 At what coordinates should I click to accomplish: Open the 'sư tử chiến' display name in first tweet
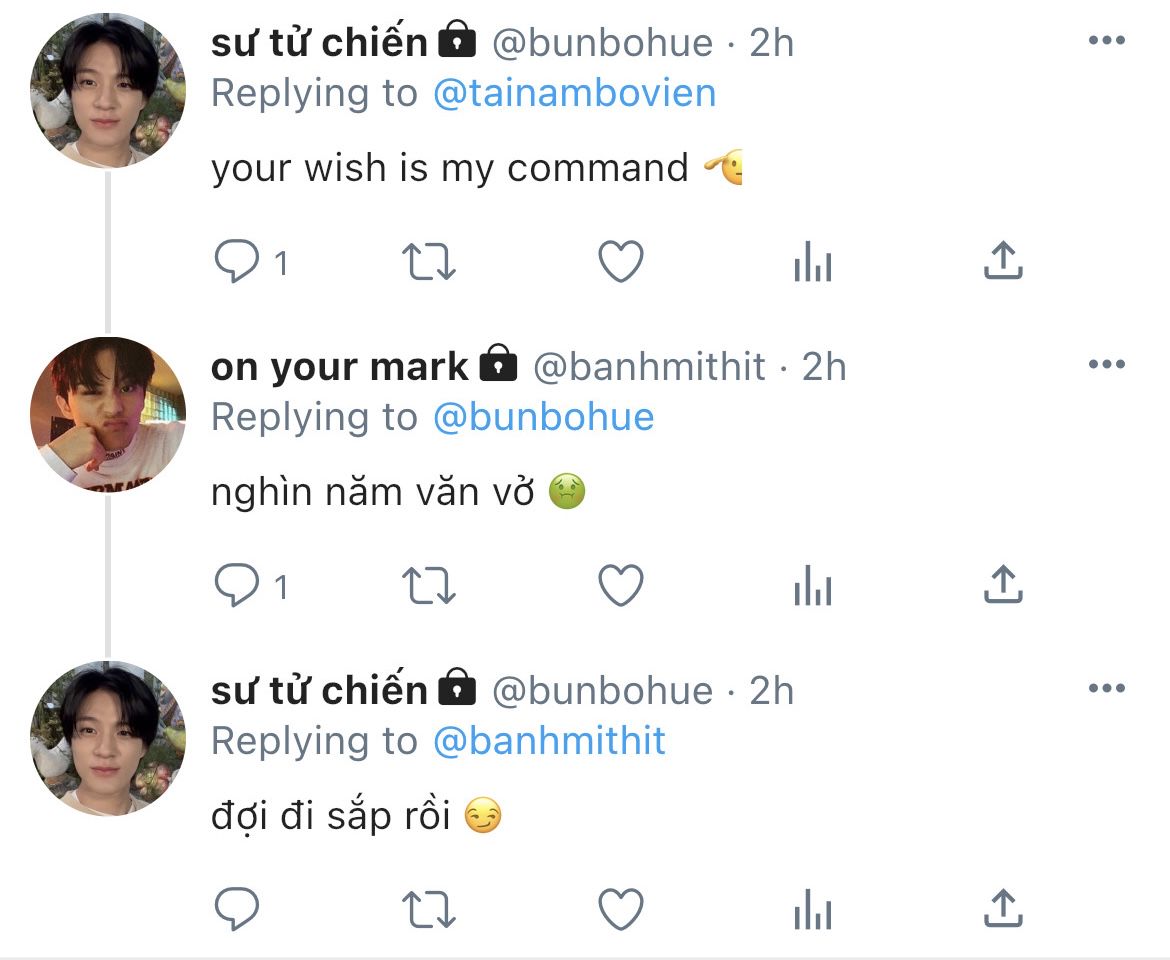coord(319,42)
